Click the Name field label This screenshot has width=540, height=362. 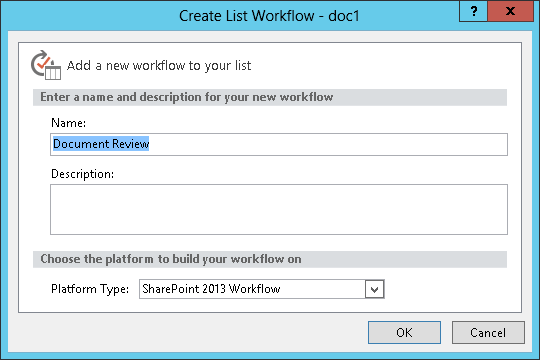[68, 123]
